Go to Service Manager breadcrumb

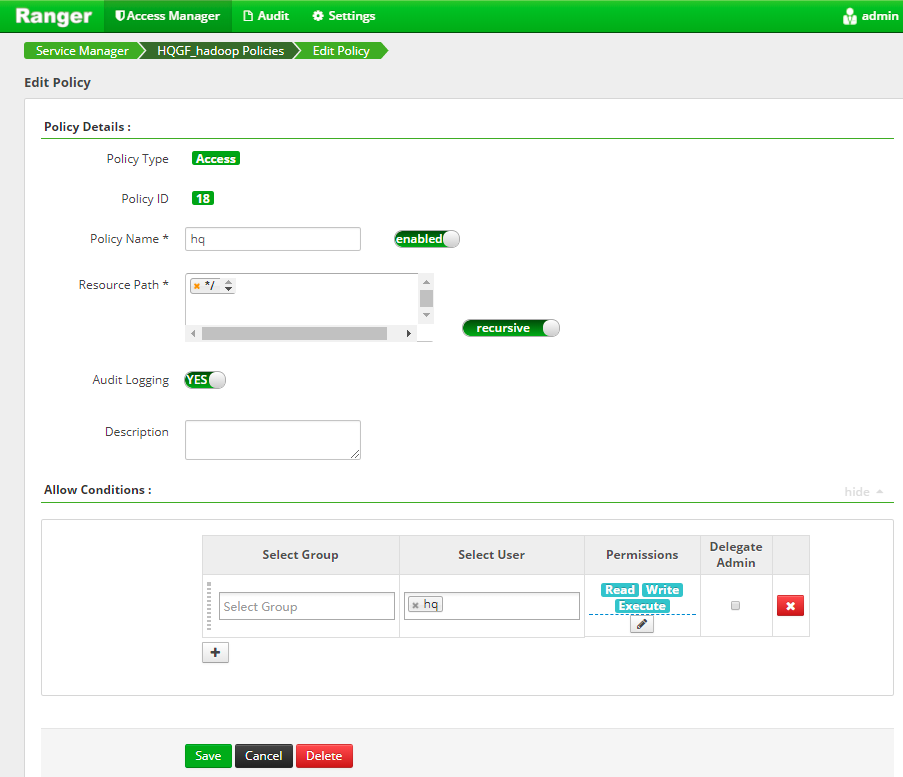point(82,51)
